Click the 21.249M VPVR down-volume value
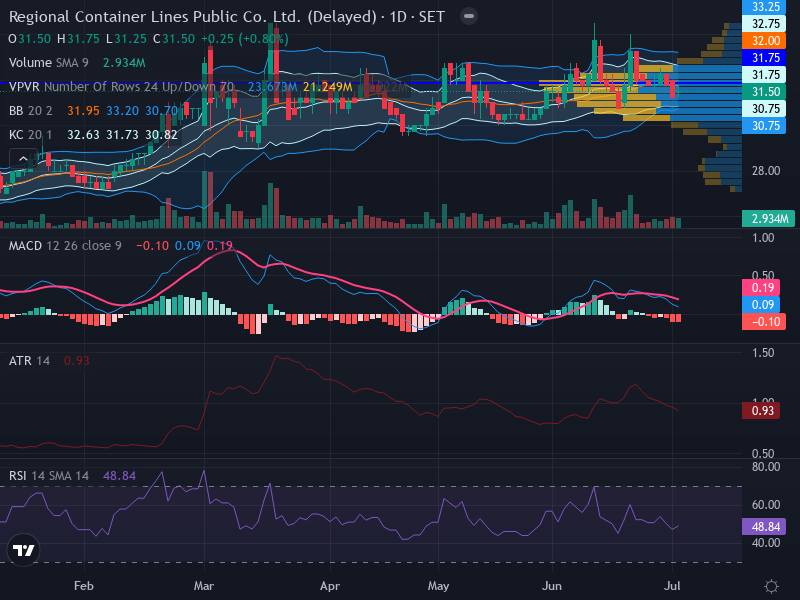 pyautogui.click(x=328, y=87)
